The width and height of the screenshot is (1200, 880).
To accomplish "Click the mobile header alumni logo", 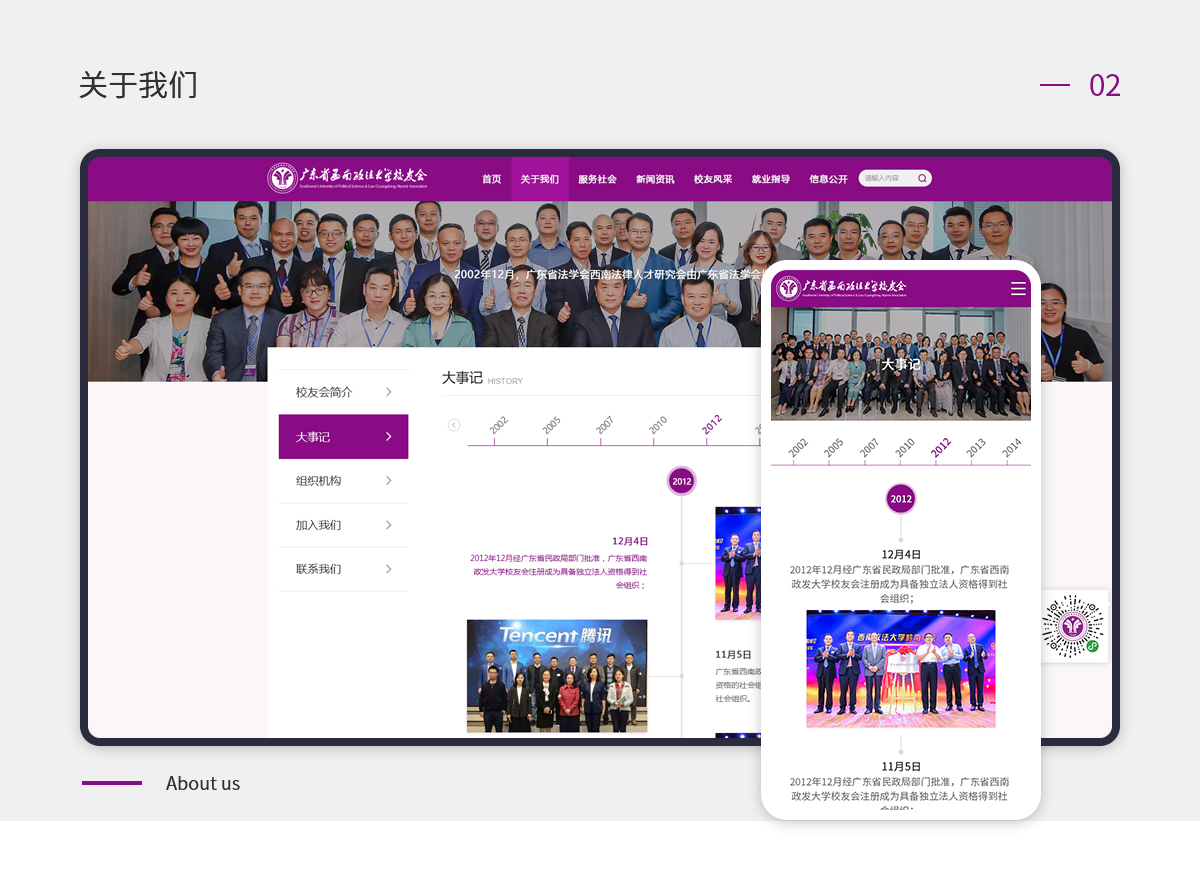I will tap(842, 288).
